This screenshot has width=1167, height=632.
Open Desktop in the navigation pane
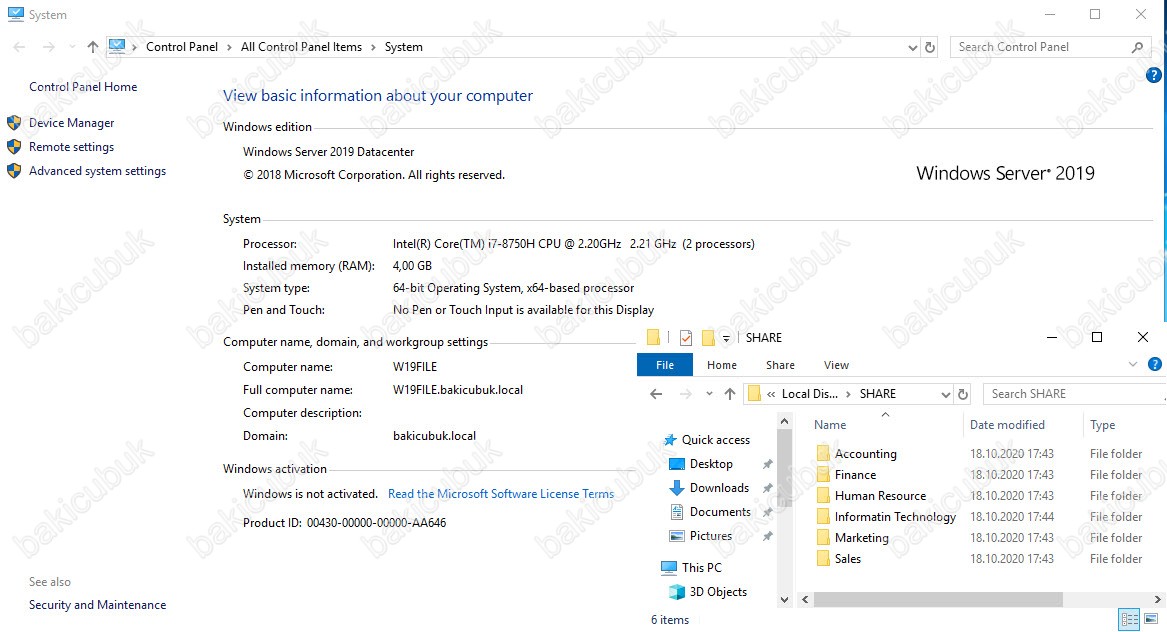tap(711, 464)
